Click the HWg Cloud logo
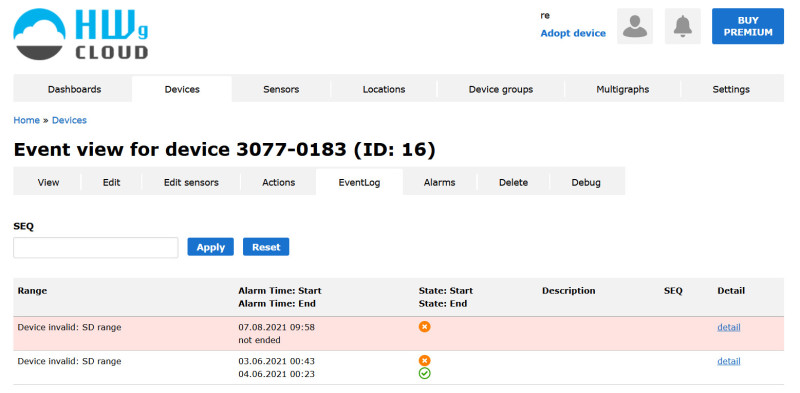800x393 pixels. [x=81, y=34]
